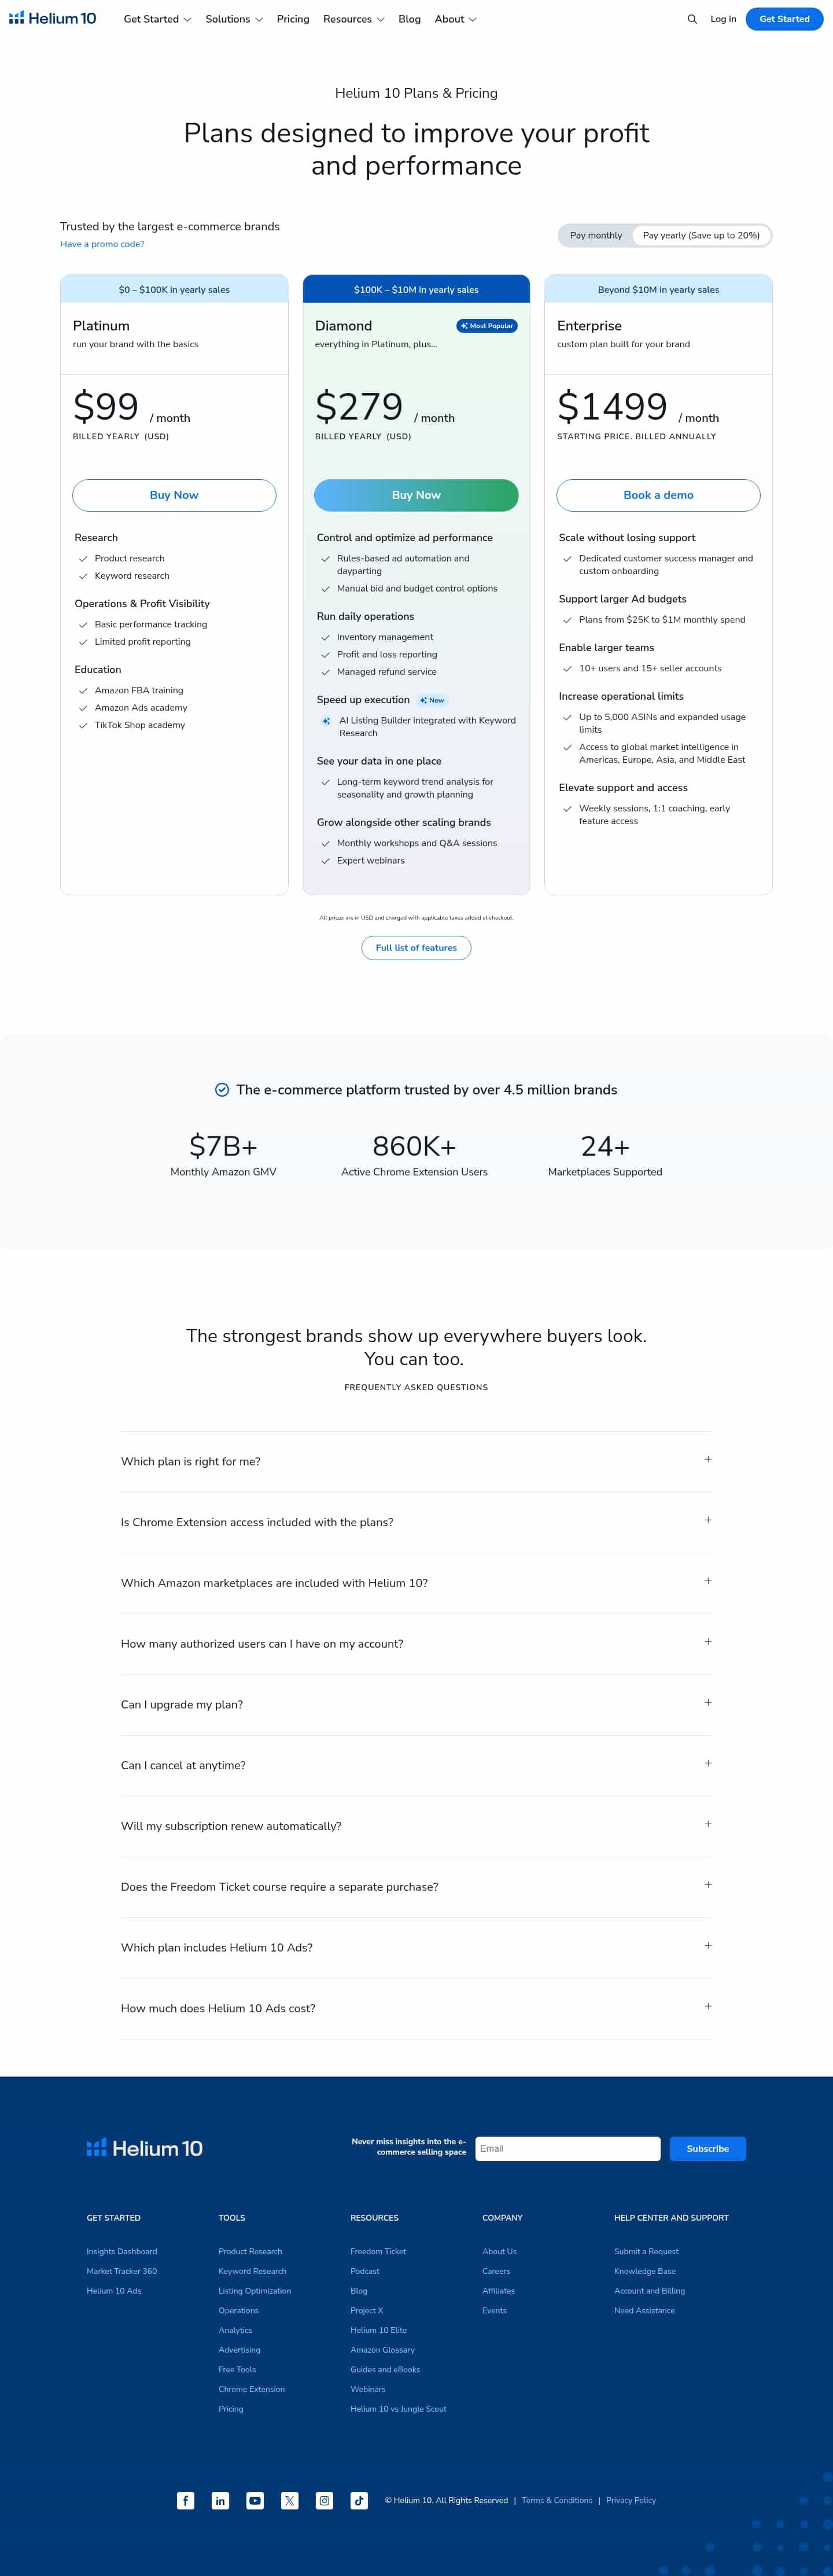The image size is (833, 2576).
Task: Click Buy Now for Diamond plan
Action: pyautogui.click(x=416, y=495)
